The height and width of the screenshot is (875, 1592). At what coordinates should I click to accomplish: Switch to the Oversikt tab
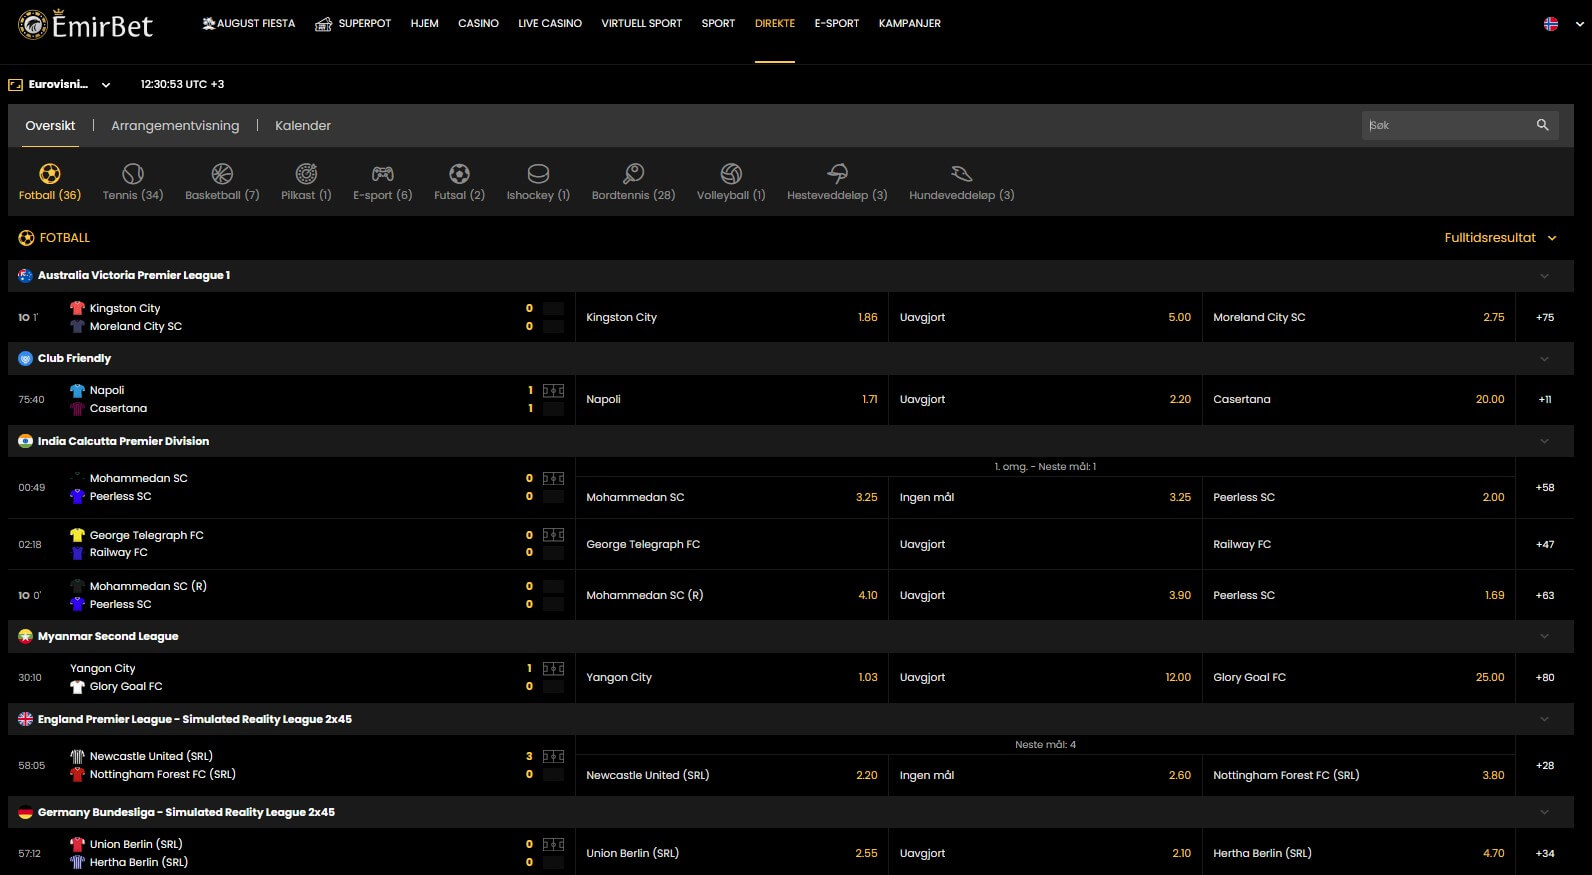coord(50,126)
